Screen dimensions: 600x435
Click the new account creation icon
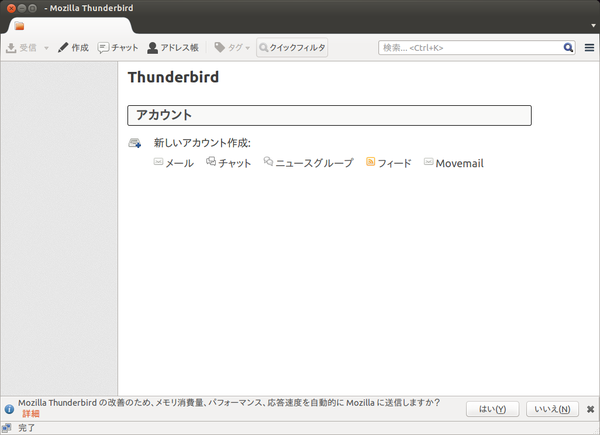(x=135, y=143)
